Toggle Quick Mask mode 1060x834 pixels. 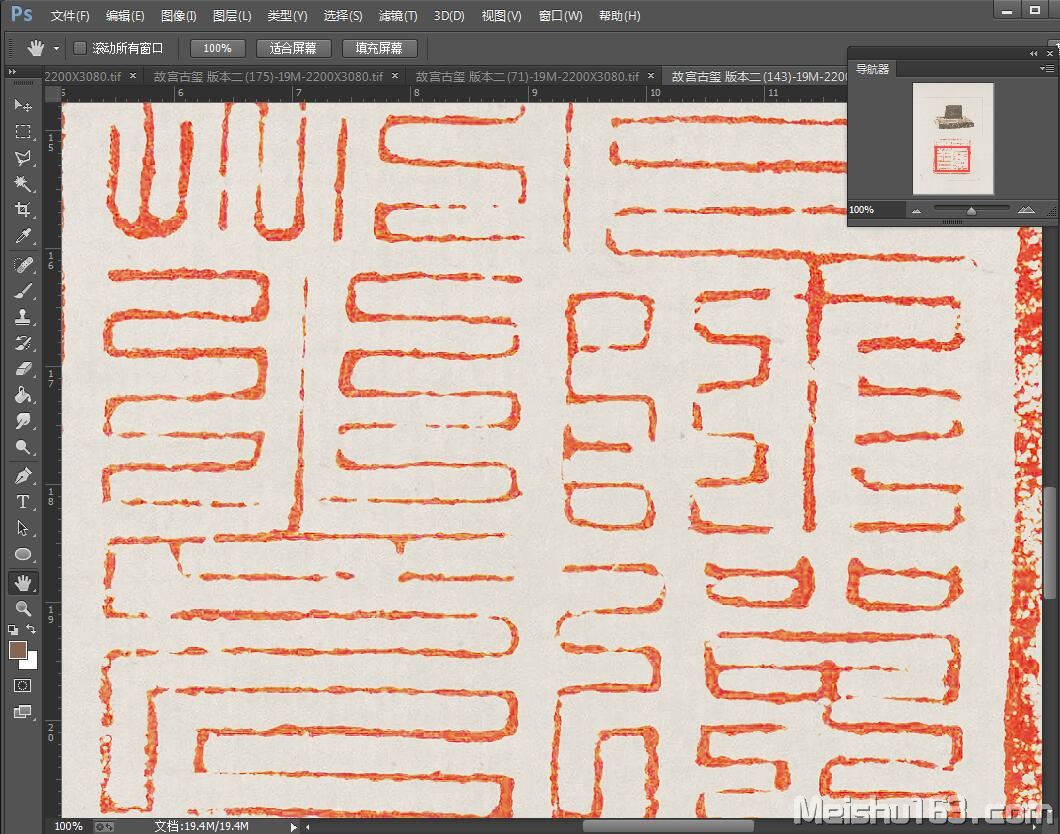(x=22, y=685)
